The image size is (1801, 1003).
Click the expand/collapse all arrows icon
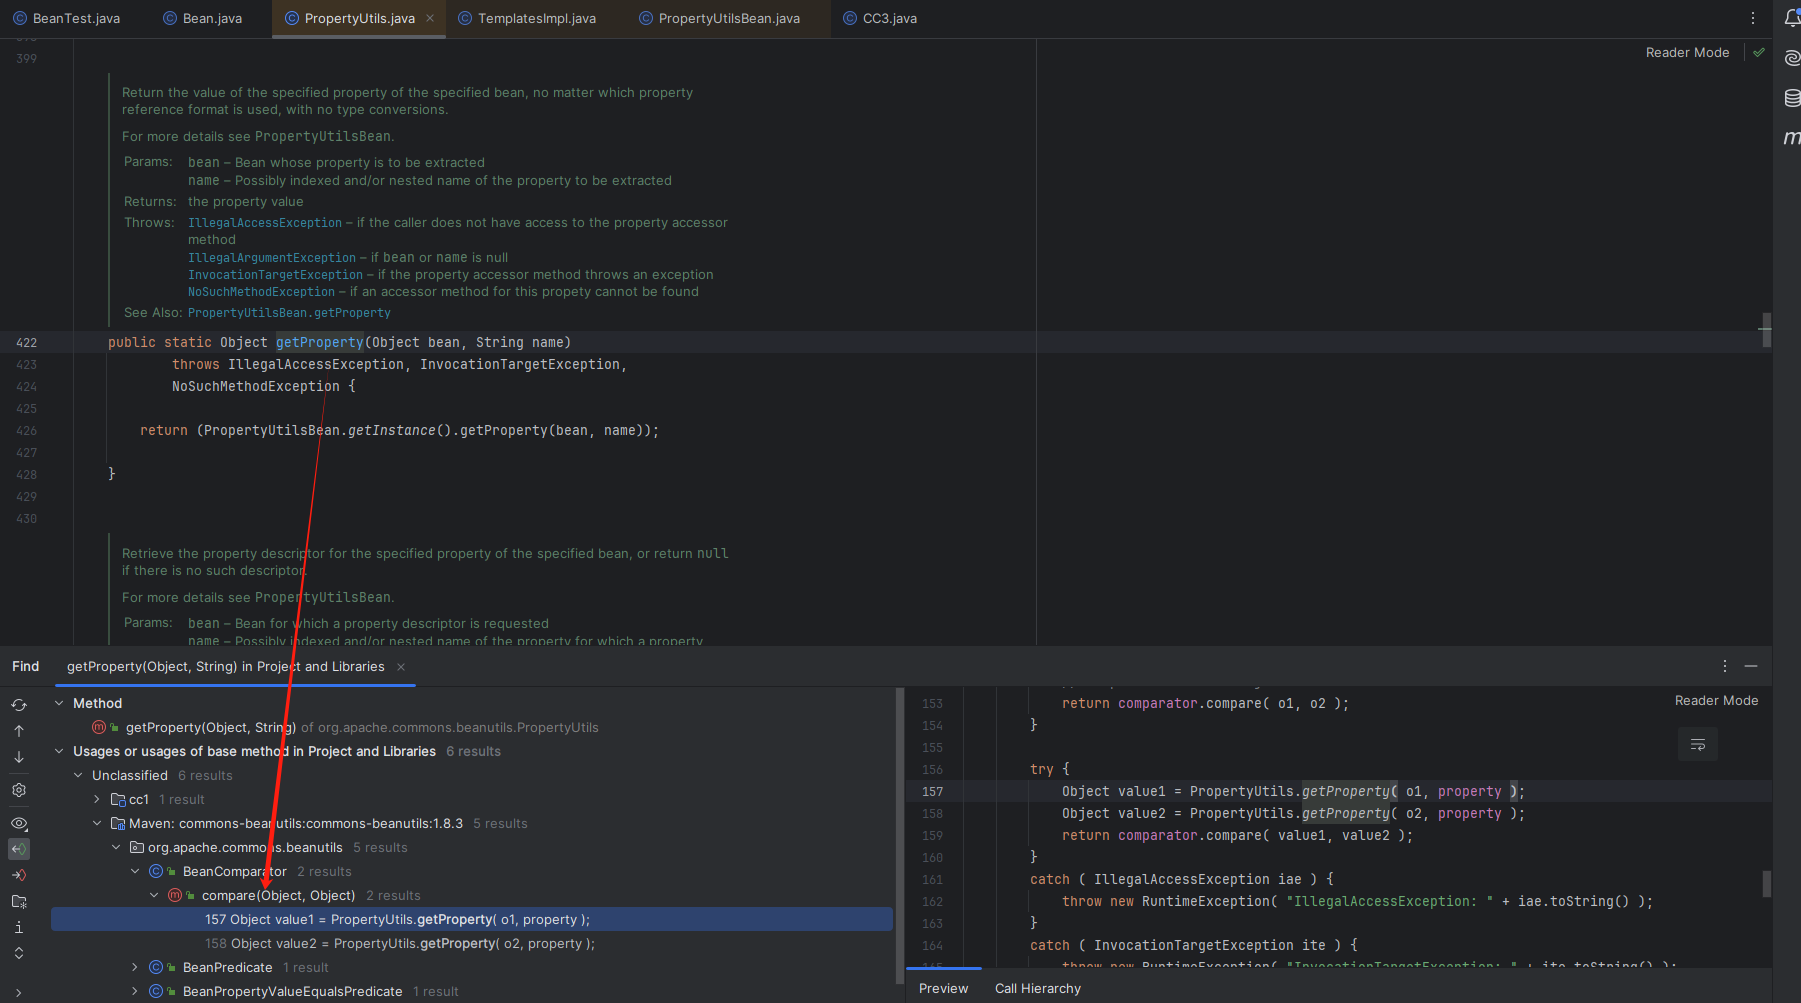pos(19,953)
